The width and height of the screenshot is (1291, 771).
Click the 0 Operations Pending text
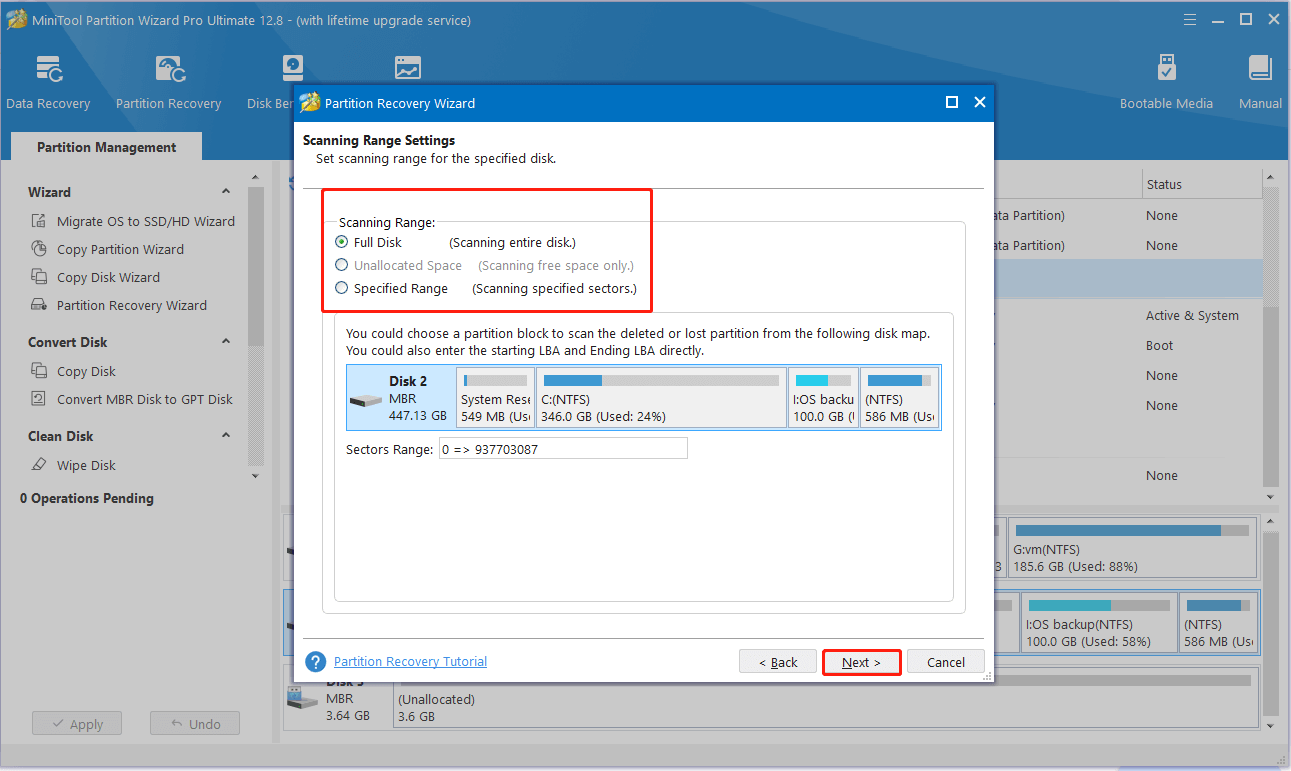pos(87,498)
